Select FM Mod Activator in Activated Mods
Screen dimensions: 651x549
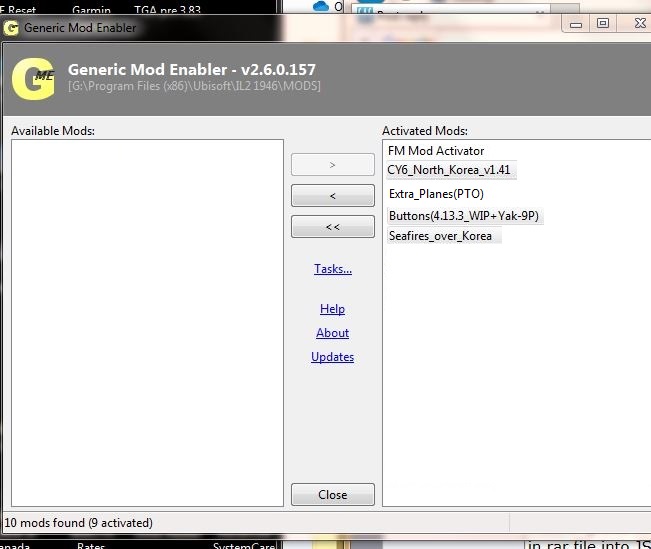(436, 151)
